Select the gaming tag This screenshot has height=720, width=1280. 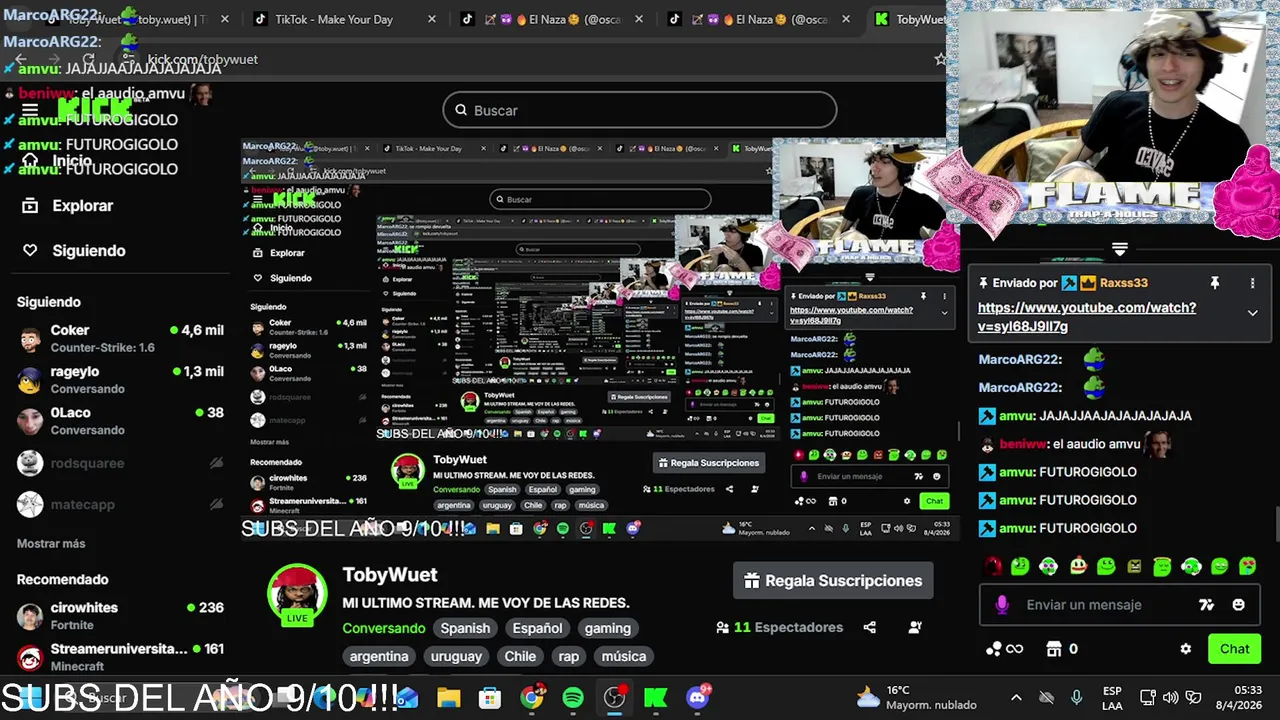[607, 628]
